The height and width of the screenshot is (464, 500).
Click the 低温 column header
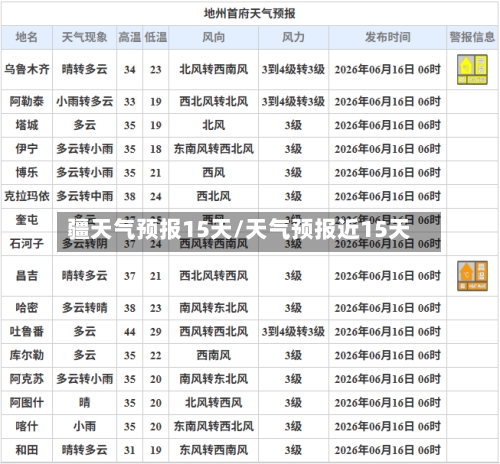156,37
